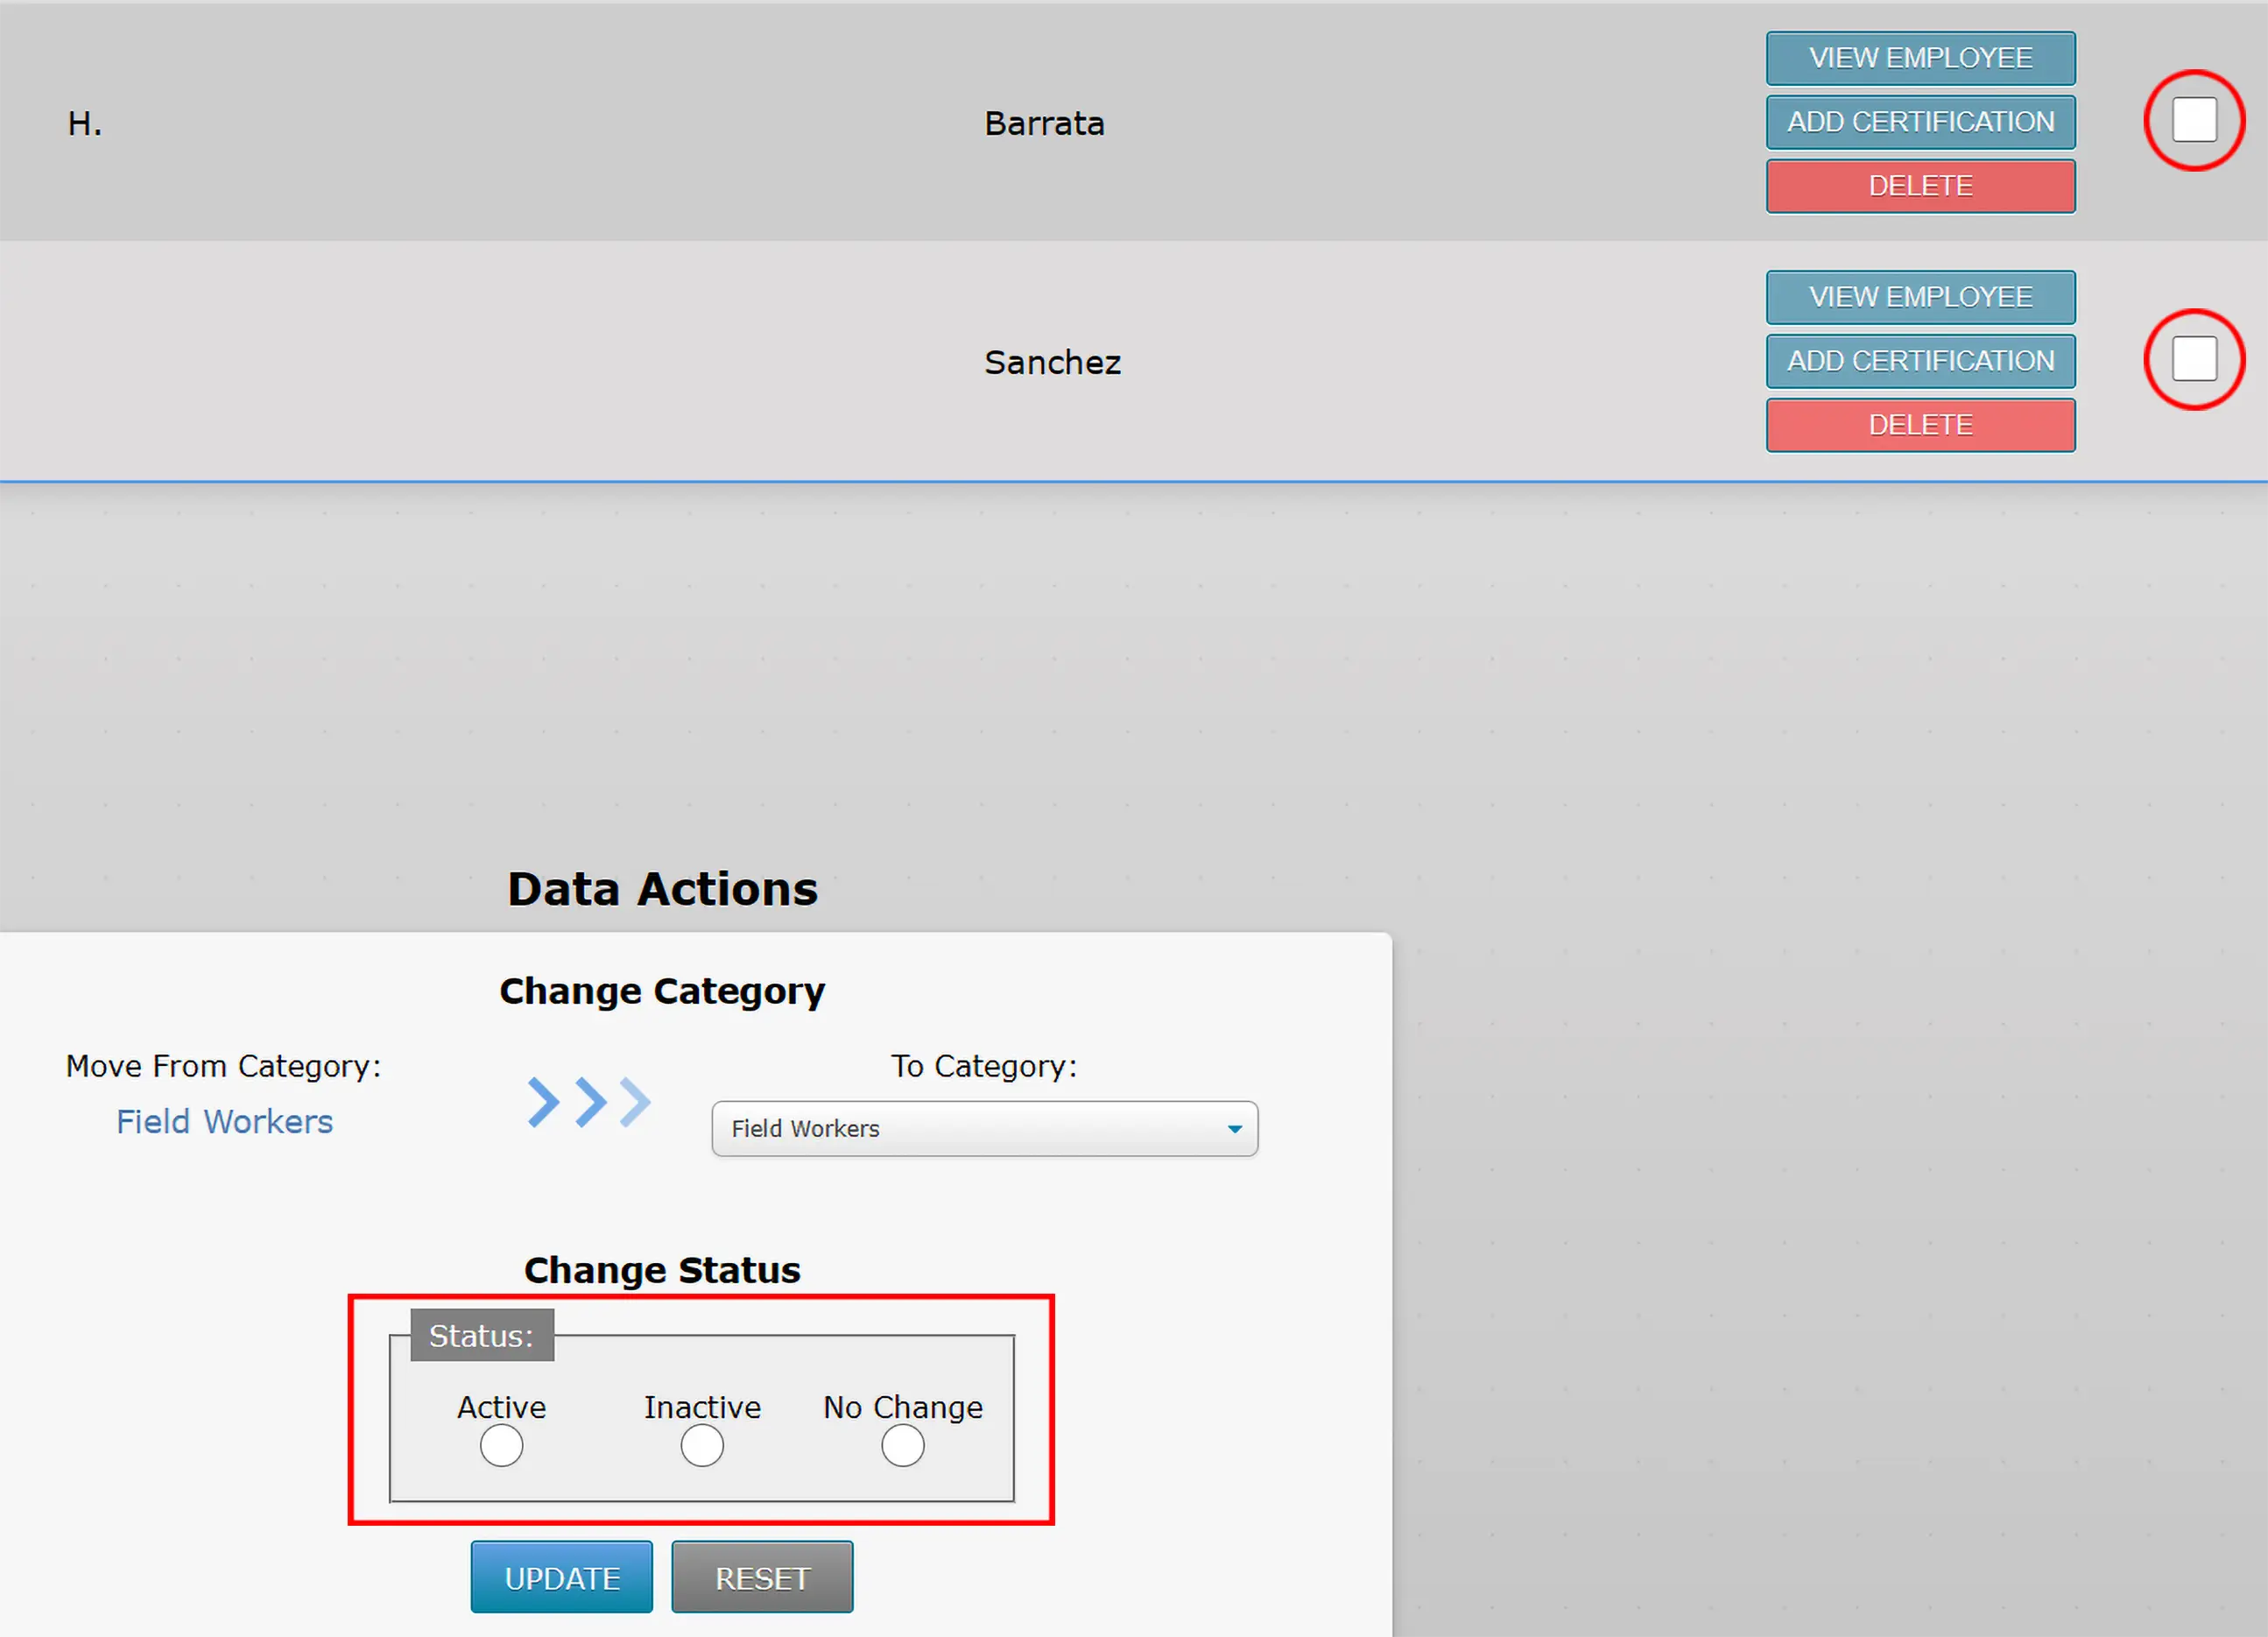Screen dimensions: 2268x1637
Task: Tick the checkbox for Barrata
Action: [x=2194, y=120]
